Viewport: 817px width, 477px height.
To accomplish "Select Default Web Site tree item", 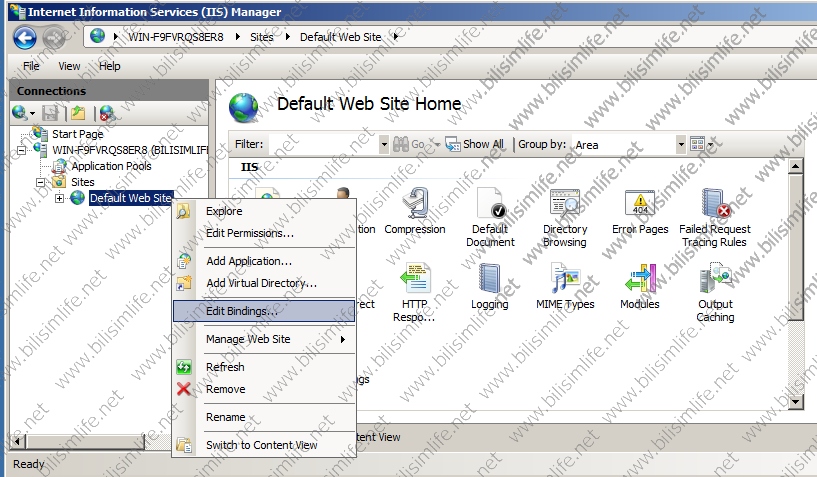I will [x=131, y=198].
